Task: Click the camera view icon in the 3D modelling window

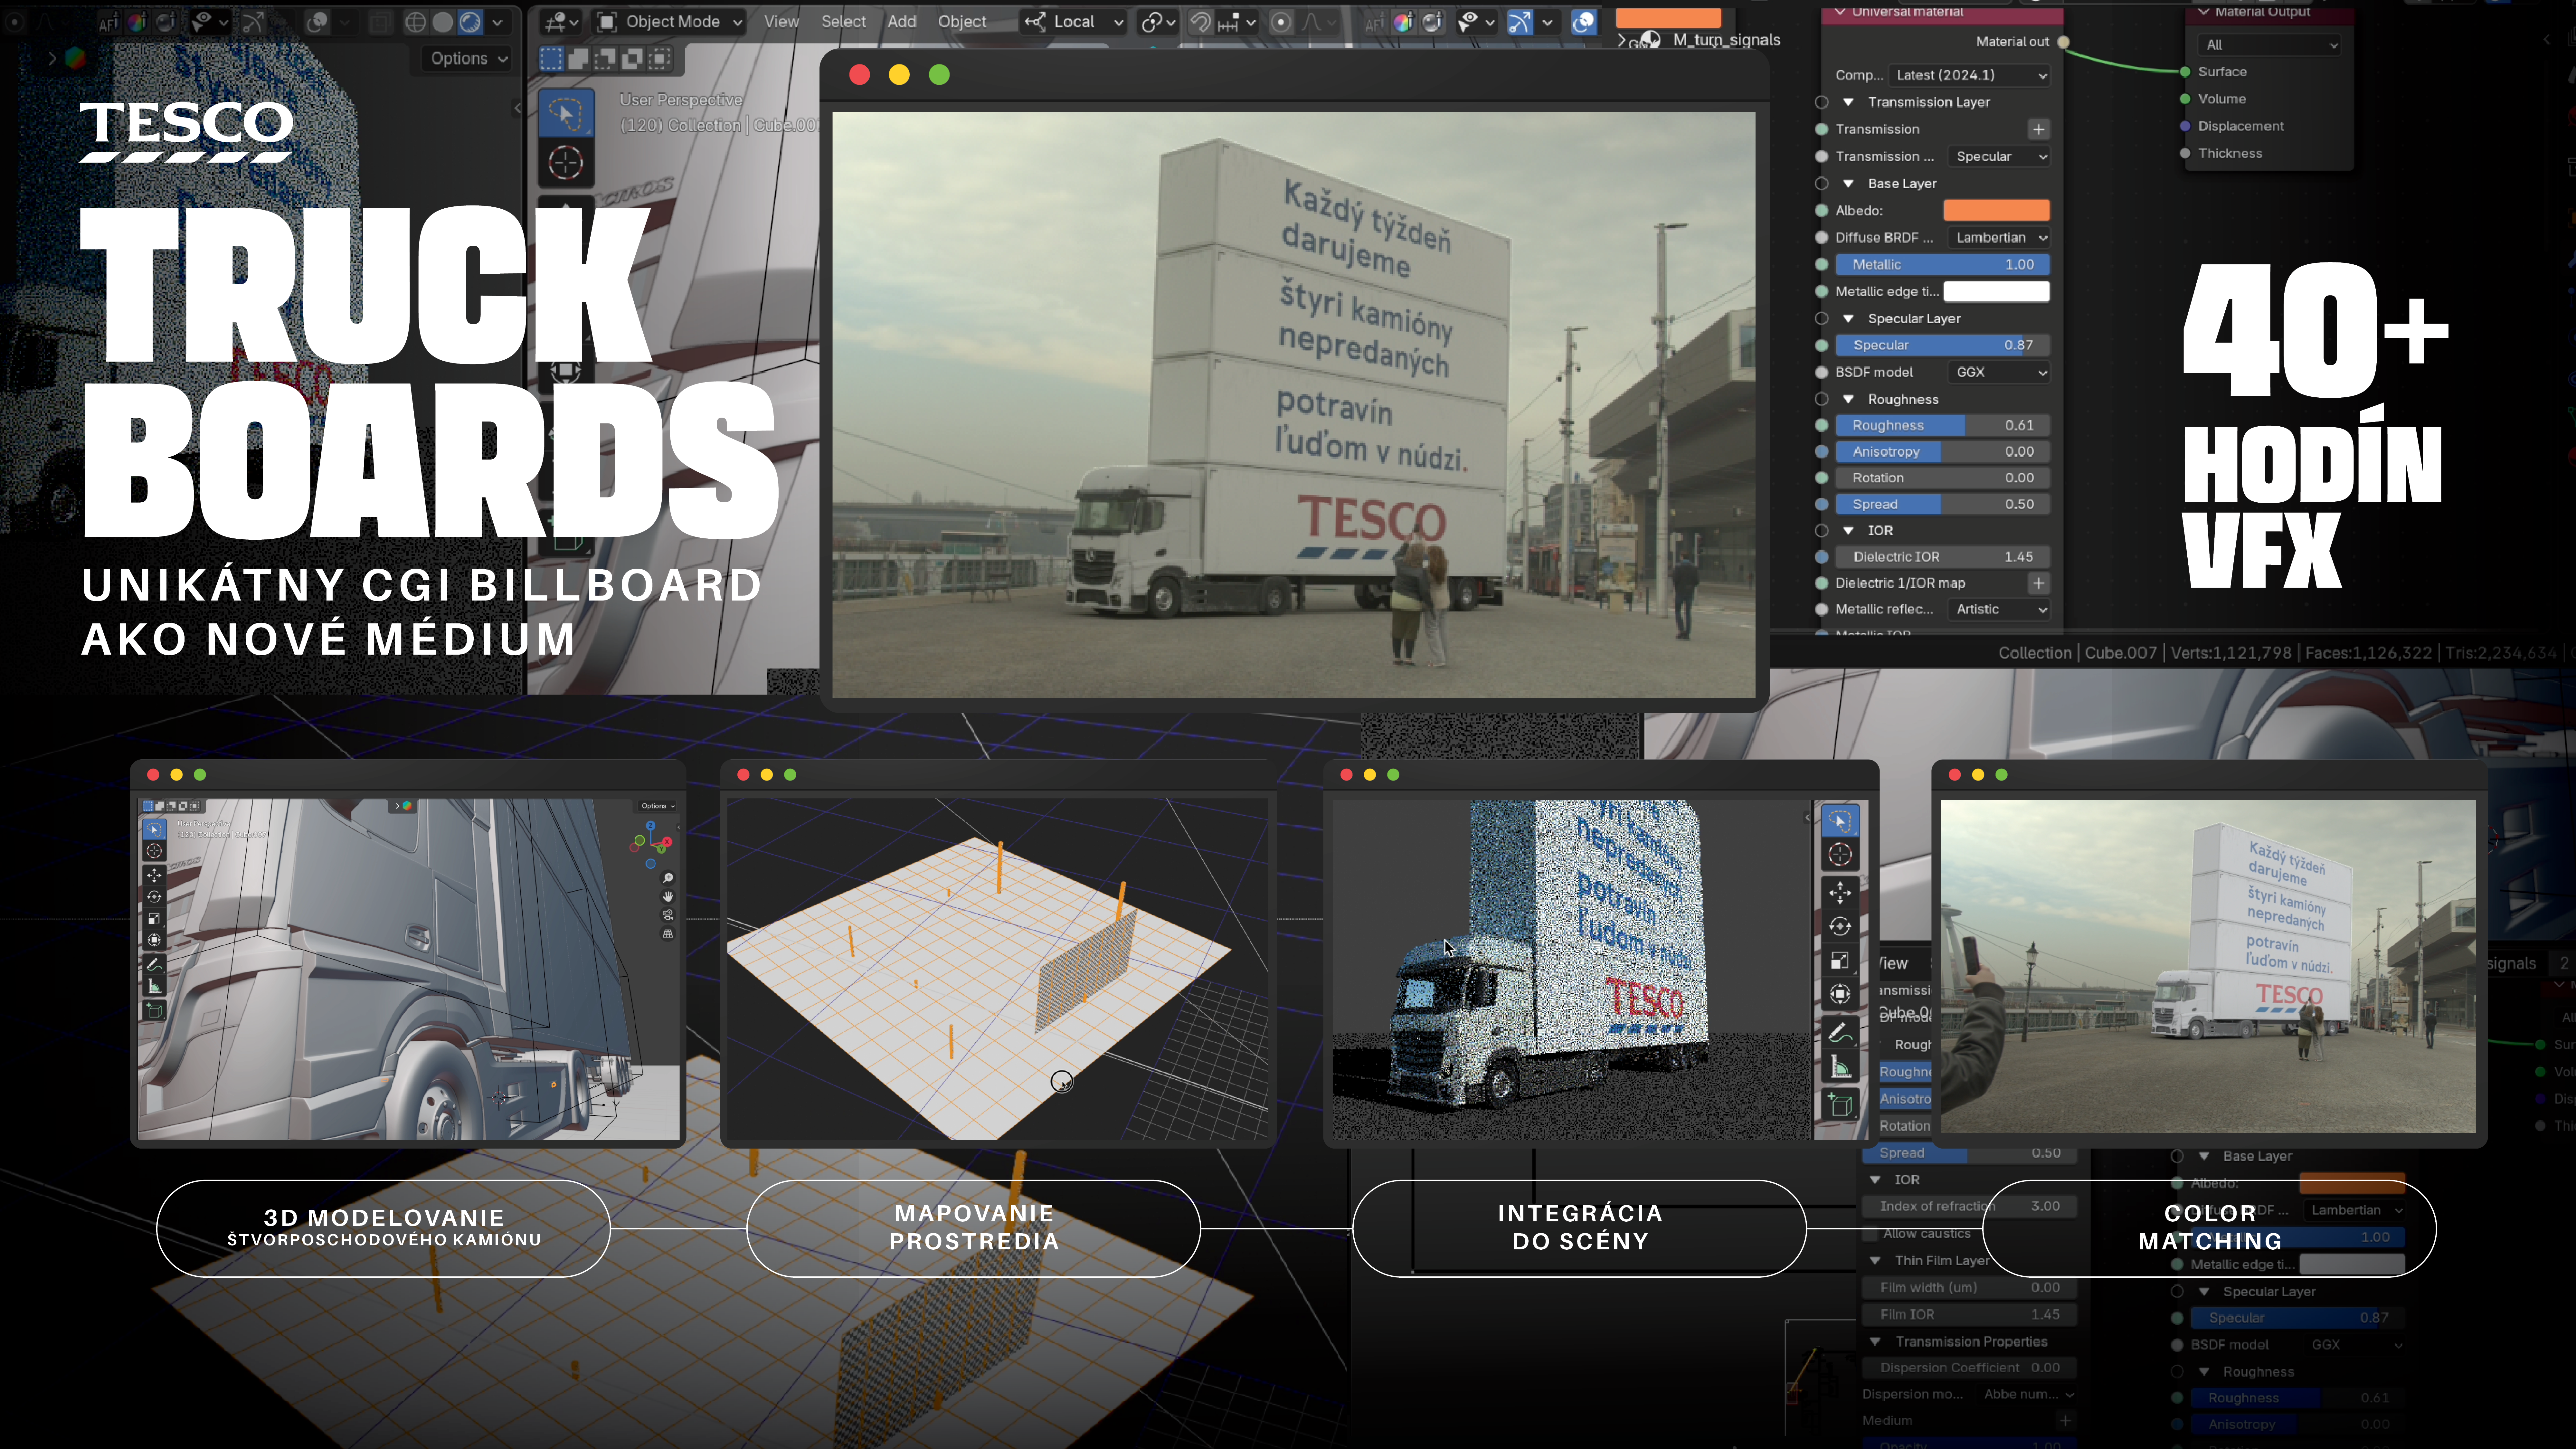Action: [668, 915]
